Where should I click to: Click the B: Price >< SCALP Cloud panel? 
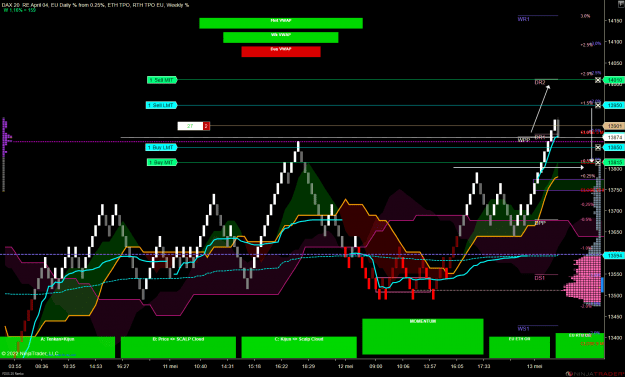pos(178,347)
